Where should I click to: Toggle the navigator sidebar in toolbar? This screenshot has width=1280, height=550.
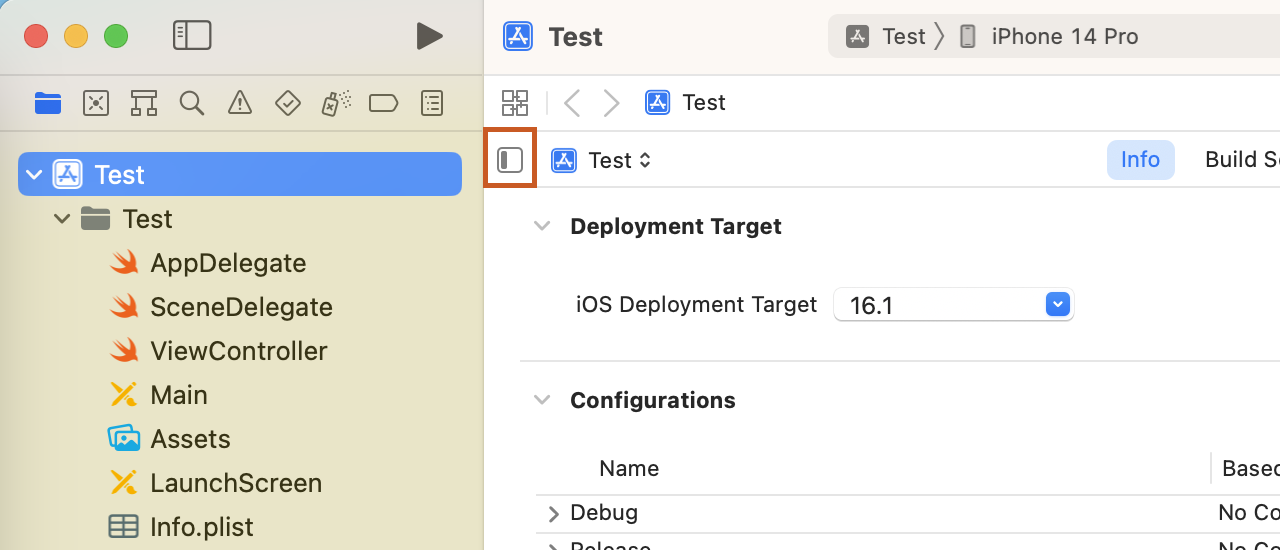[x=192, y=36]
